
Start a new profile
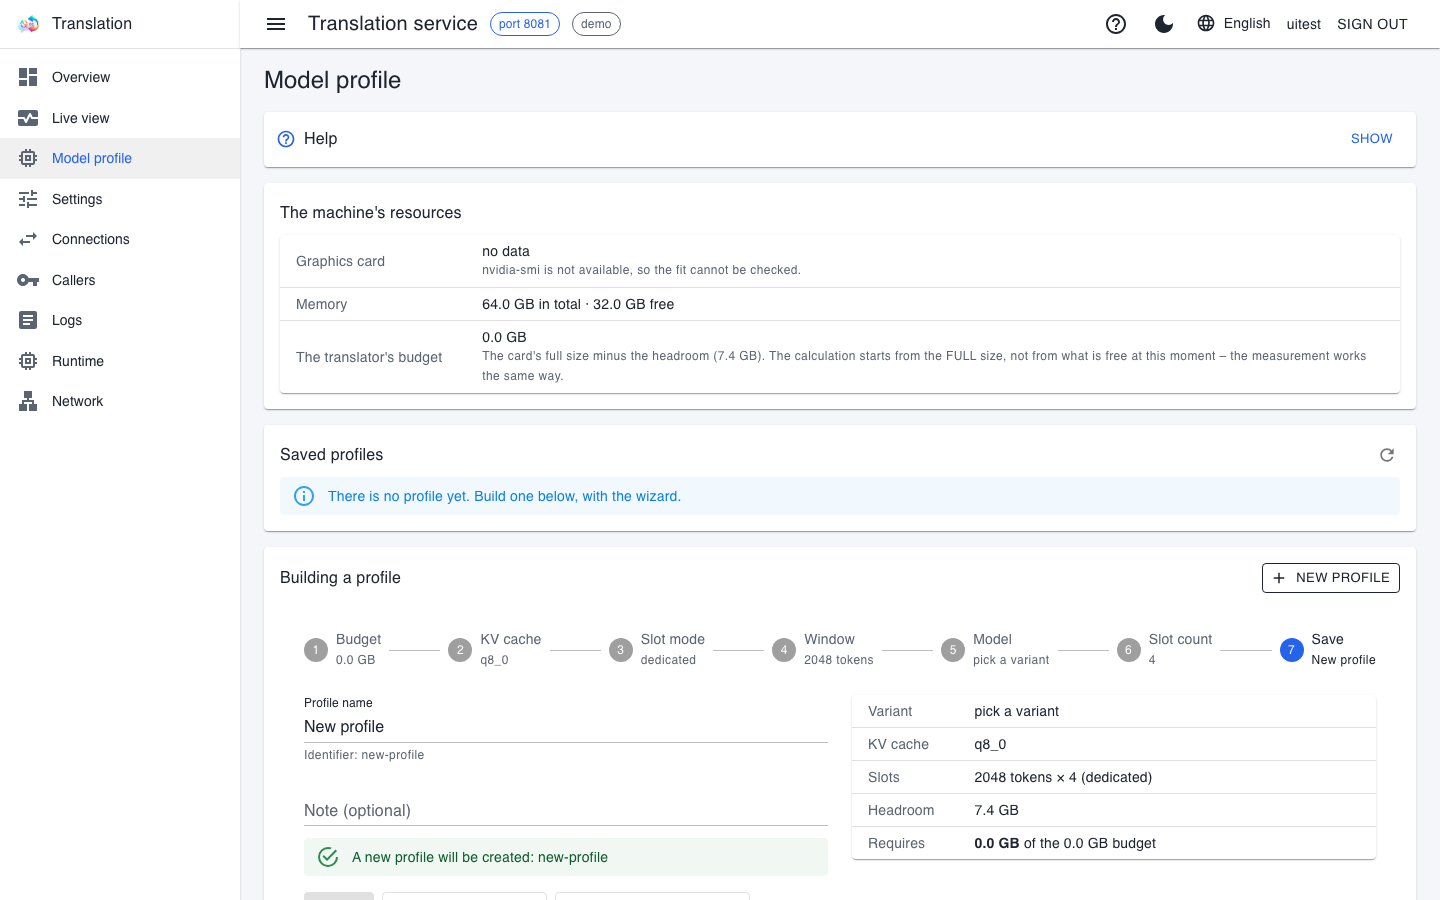(1331, 578)
